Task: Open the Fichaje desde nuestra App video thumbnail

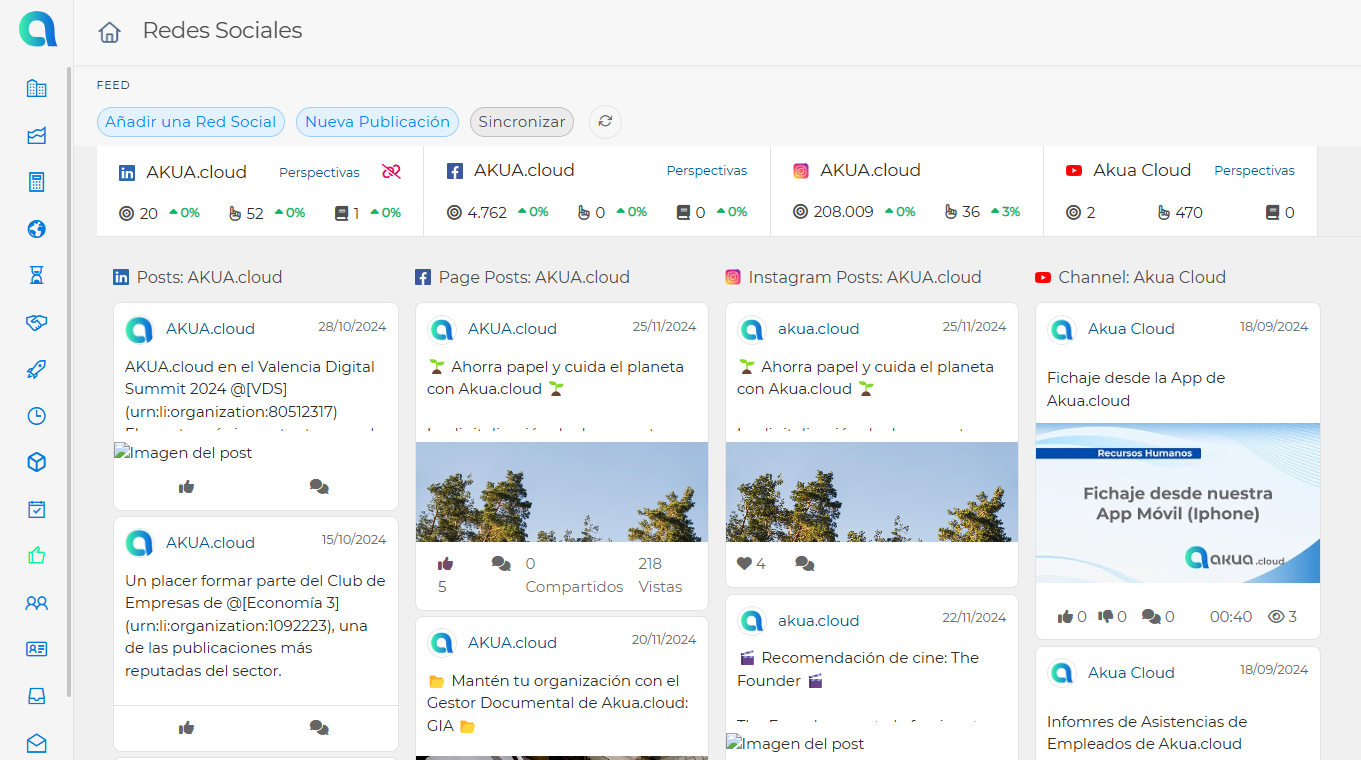Action: [x=1177, y=503]
